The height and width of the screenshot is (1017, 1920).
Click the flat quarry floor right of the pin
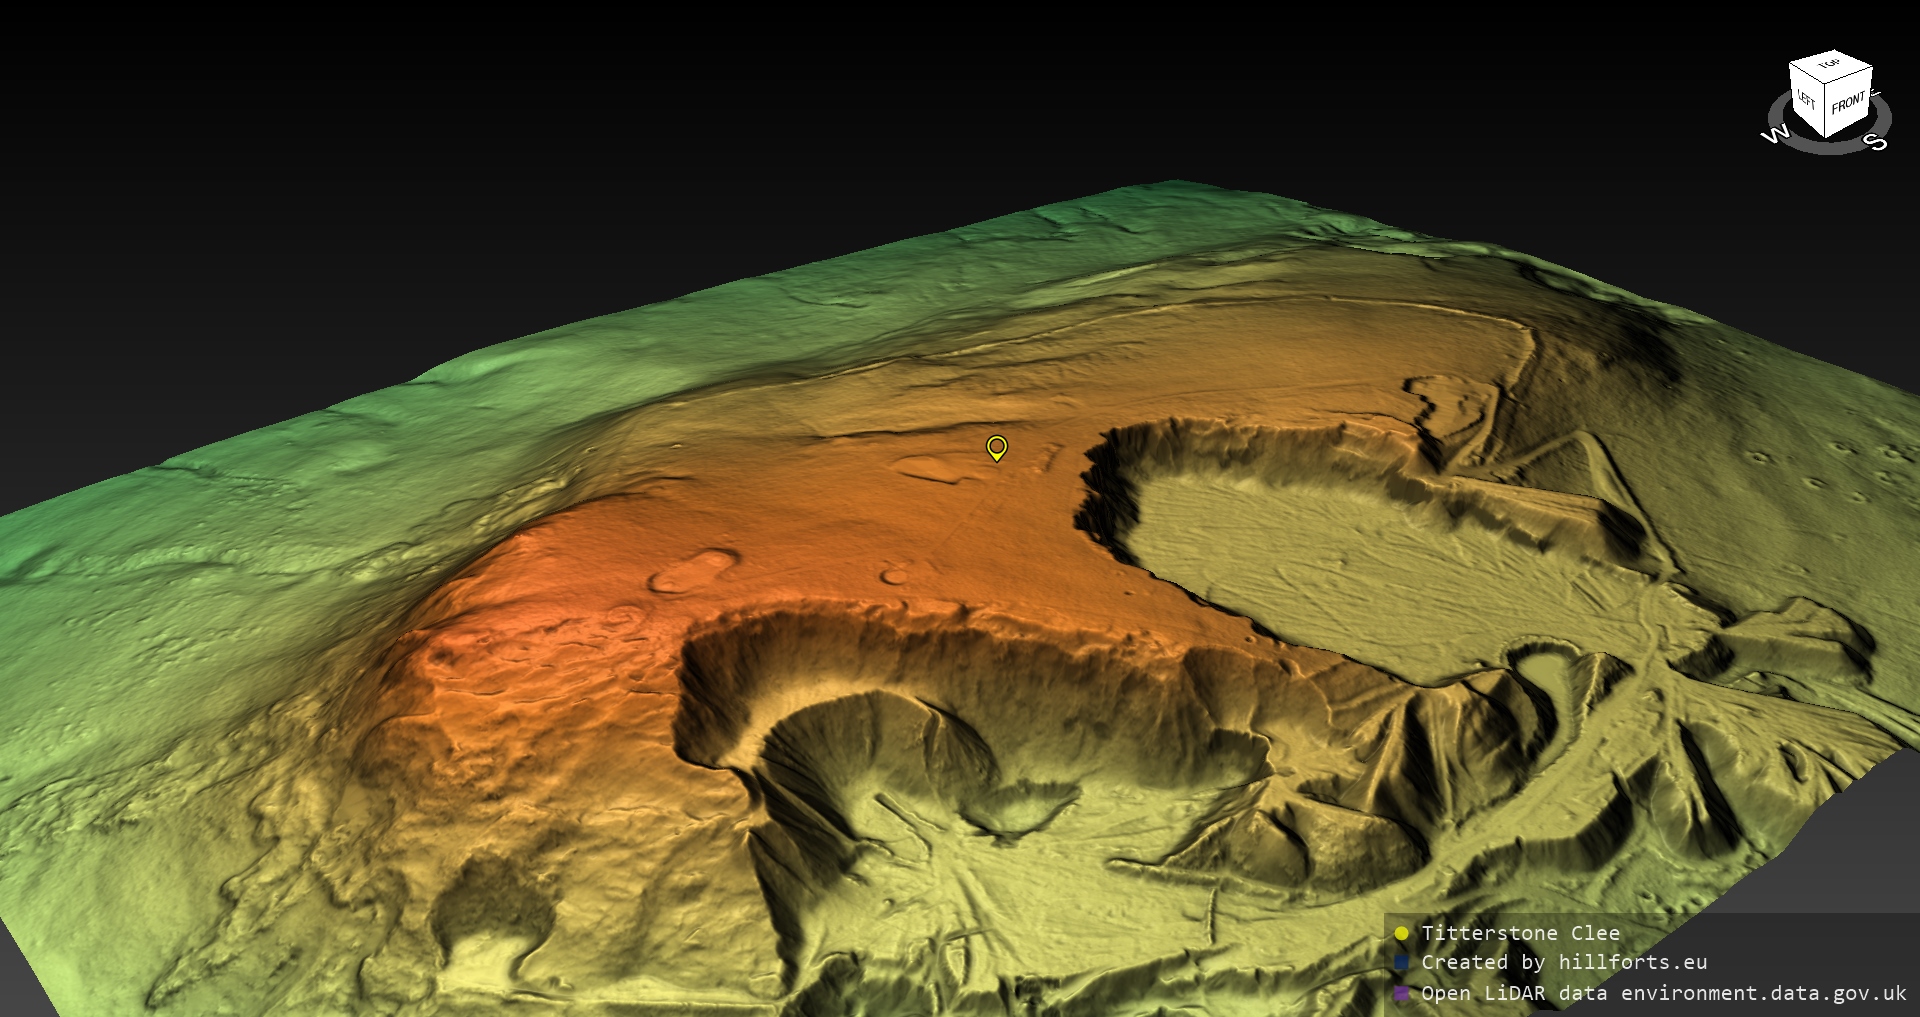(x=1350, y=560)
